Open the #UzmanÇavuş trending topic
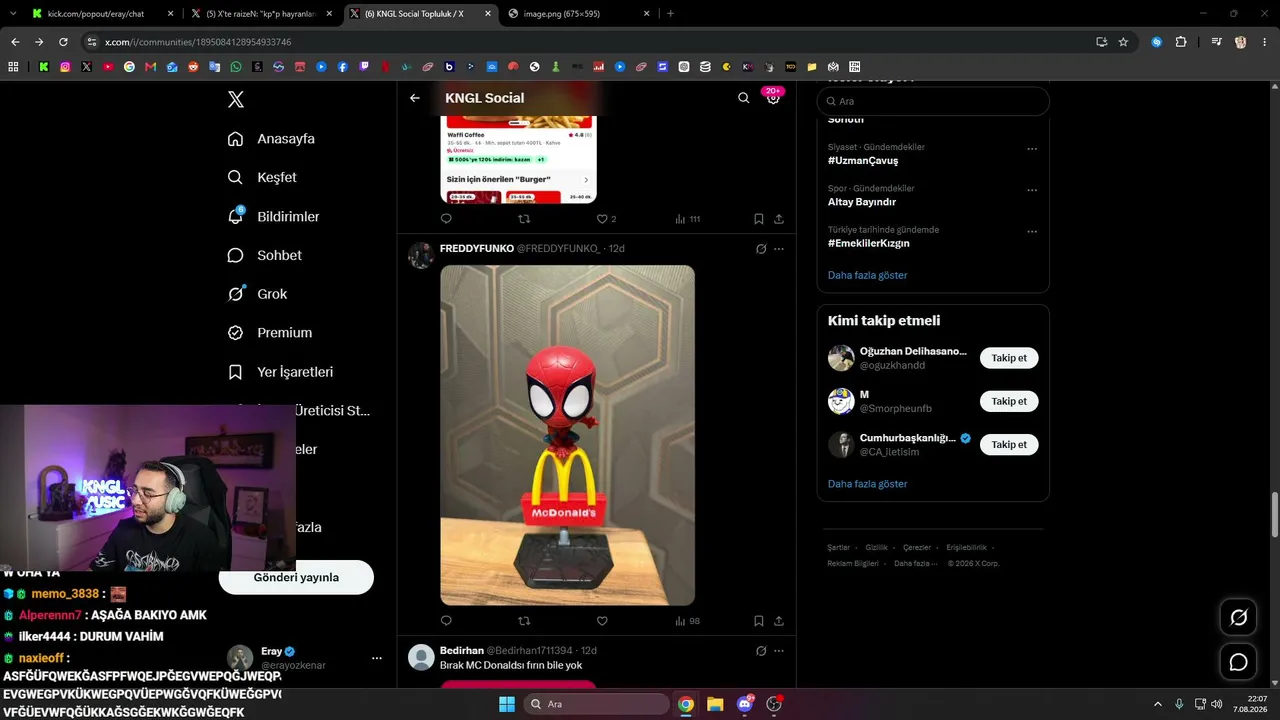 [x=863, y=161]
